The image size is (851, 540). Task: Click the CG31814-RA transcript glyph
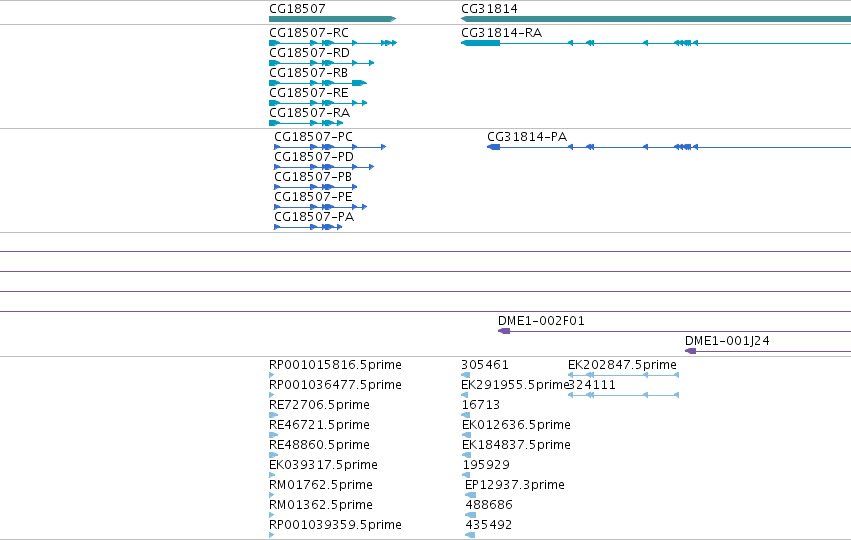click(656, 43)
